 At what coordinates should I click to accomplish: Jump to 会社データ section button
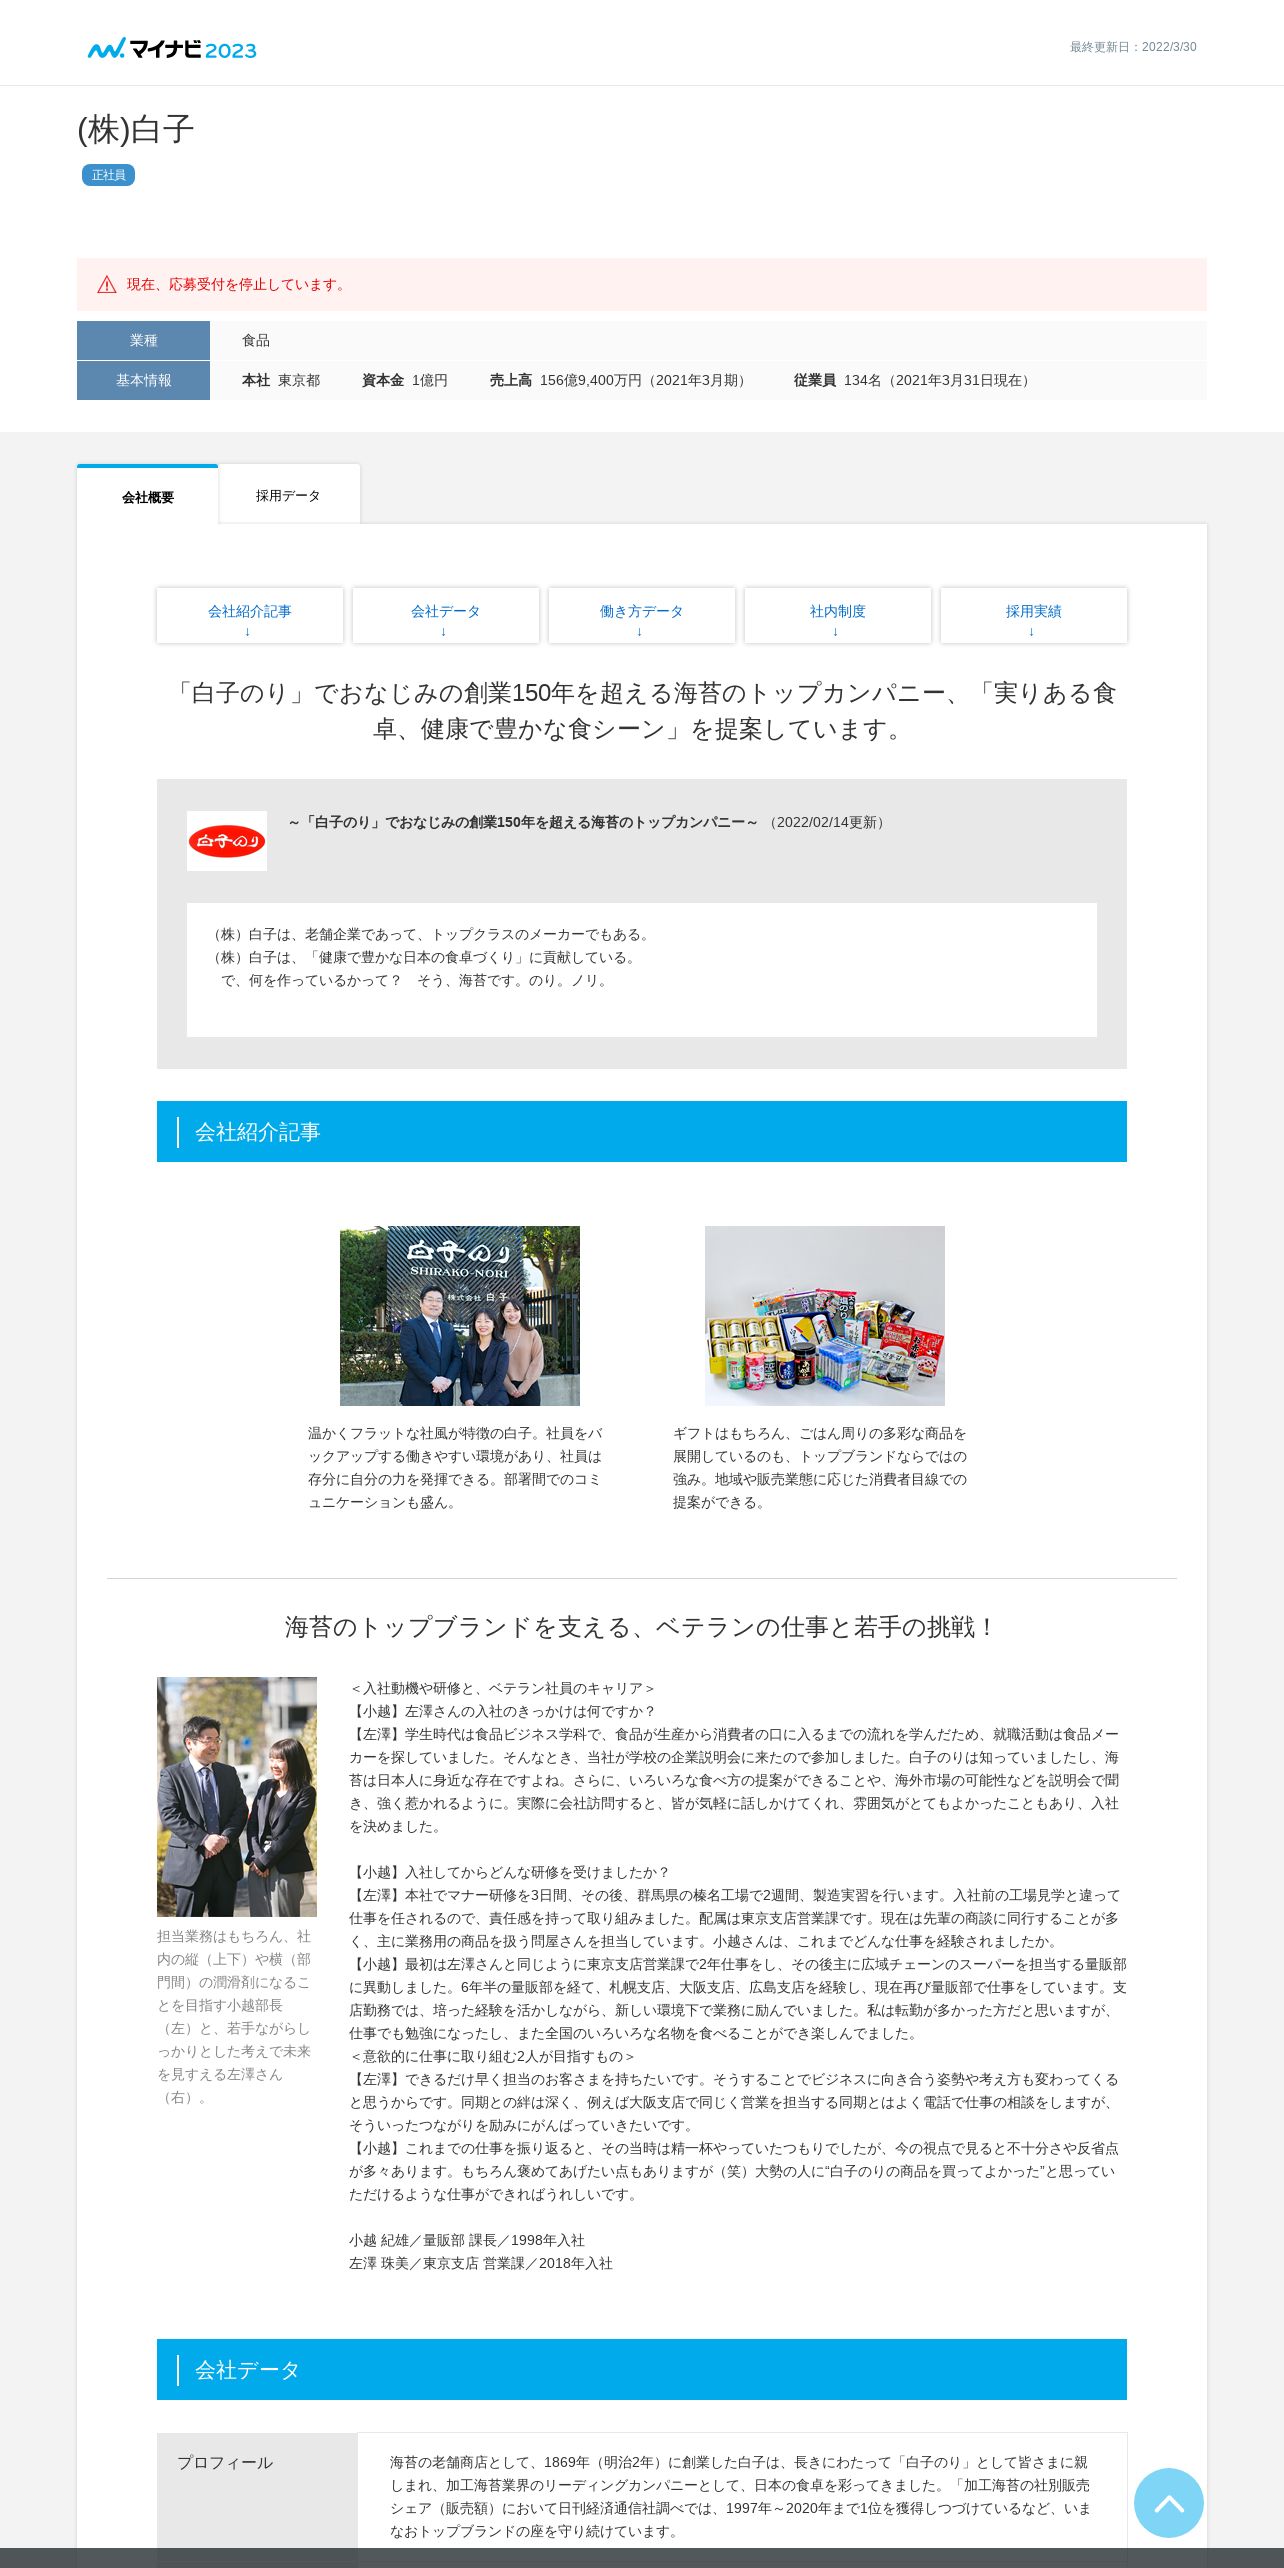[x=446, y=615]
